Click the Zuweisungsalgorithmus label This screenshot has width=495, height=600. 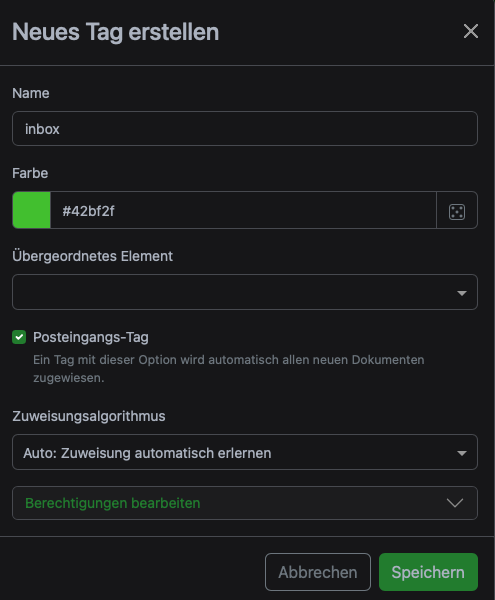[89, 416]
